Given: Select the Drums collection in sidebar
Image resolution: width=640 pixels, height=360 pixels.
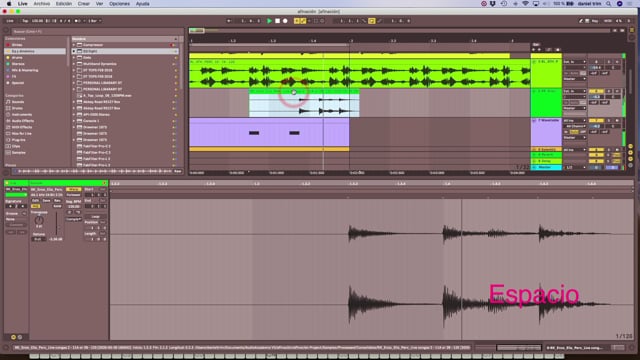Looking at the screenshot, I should coord(17,58).
